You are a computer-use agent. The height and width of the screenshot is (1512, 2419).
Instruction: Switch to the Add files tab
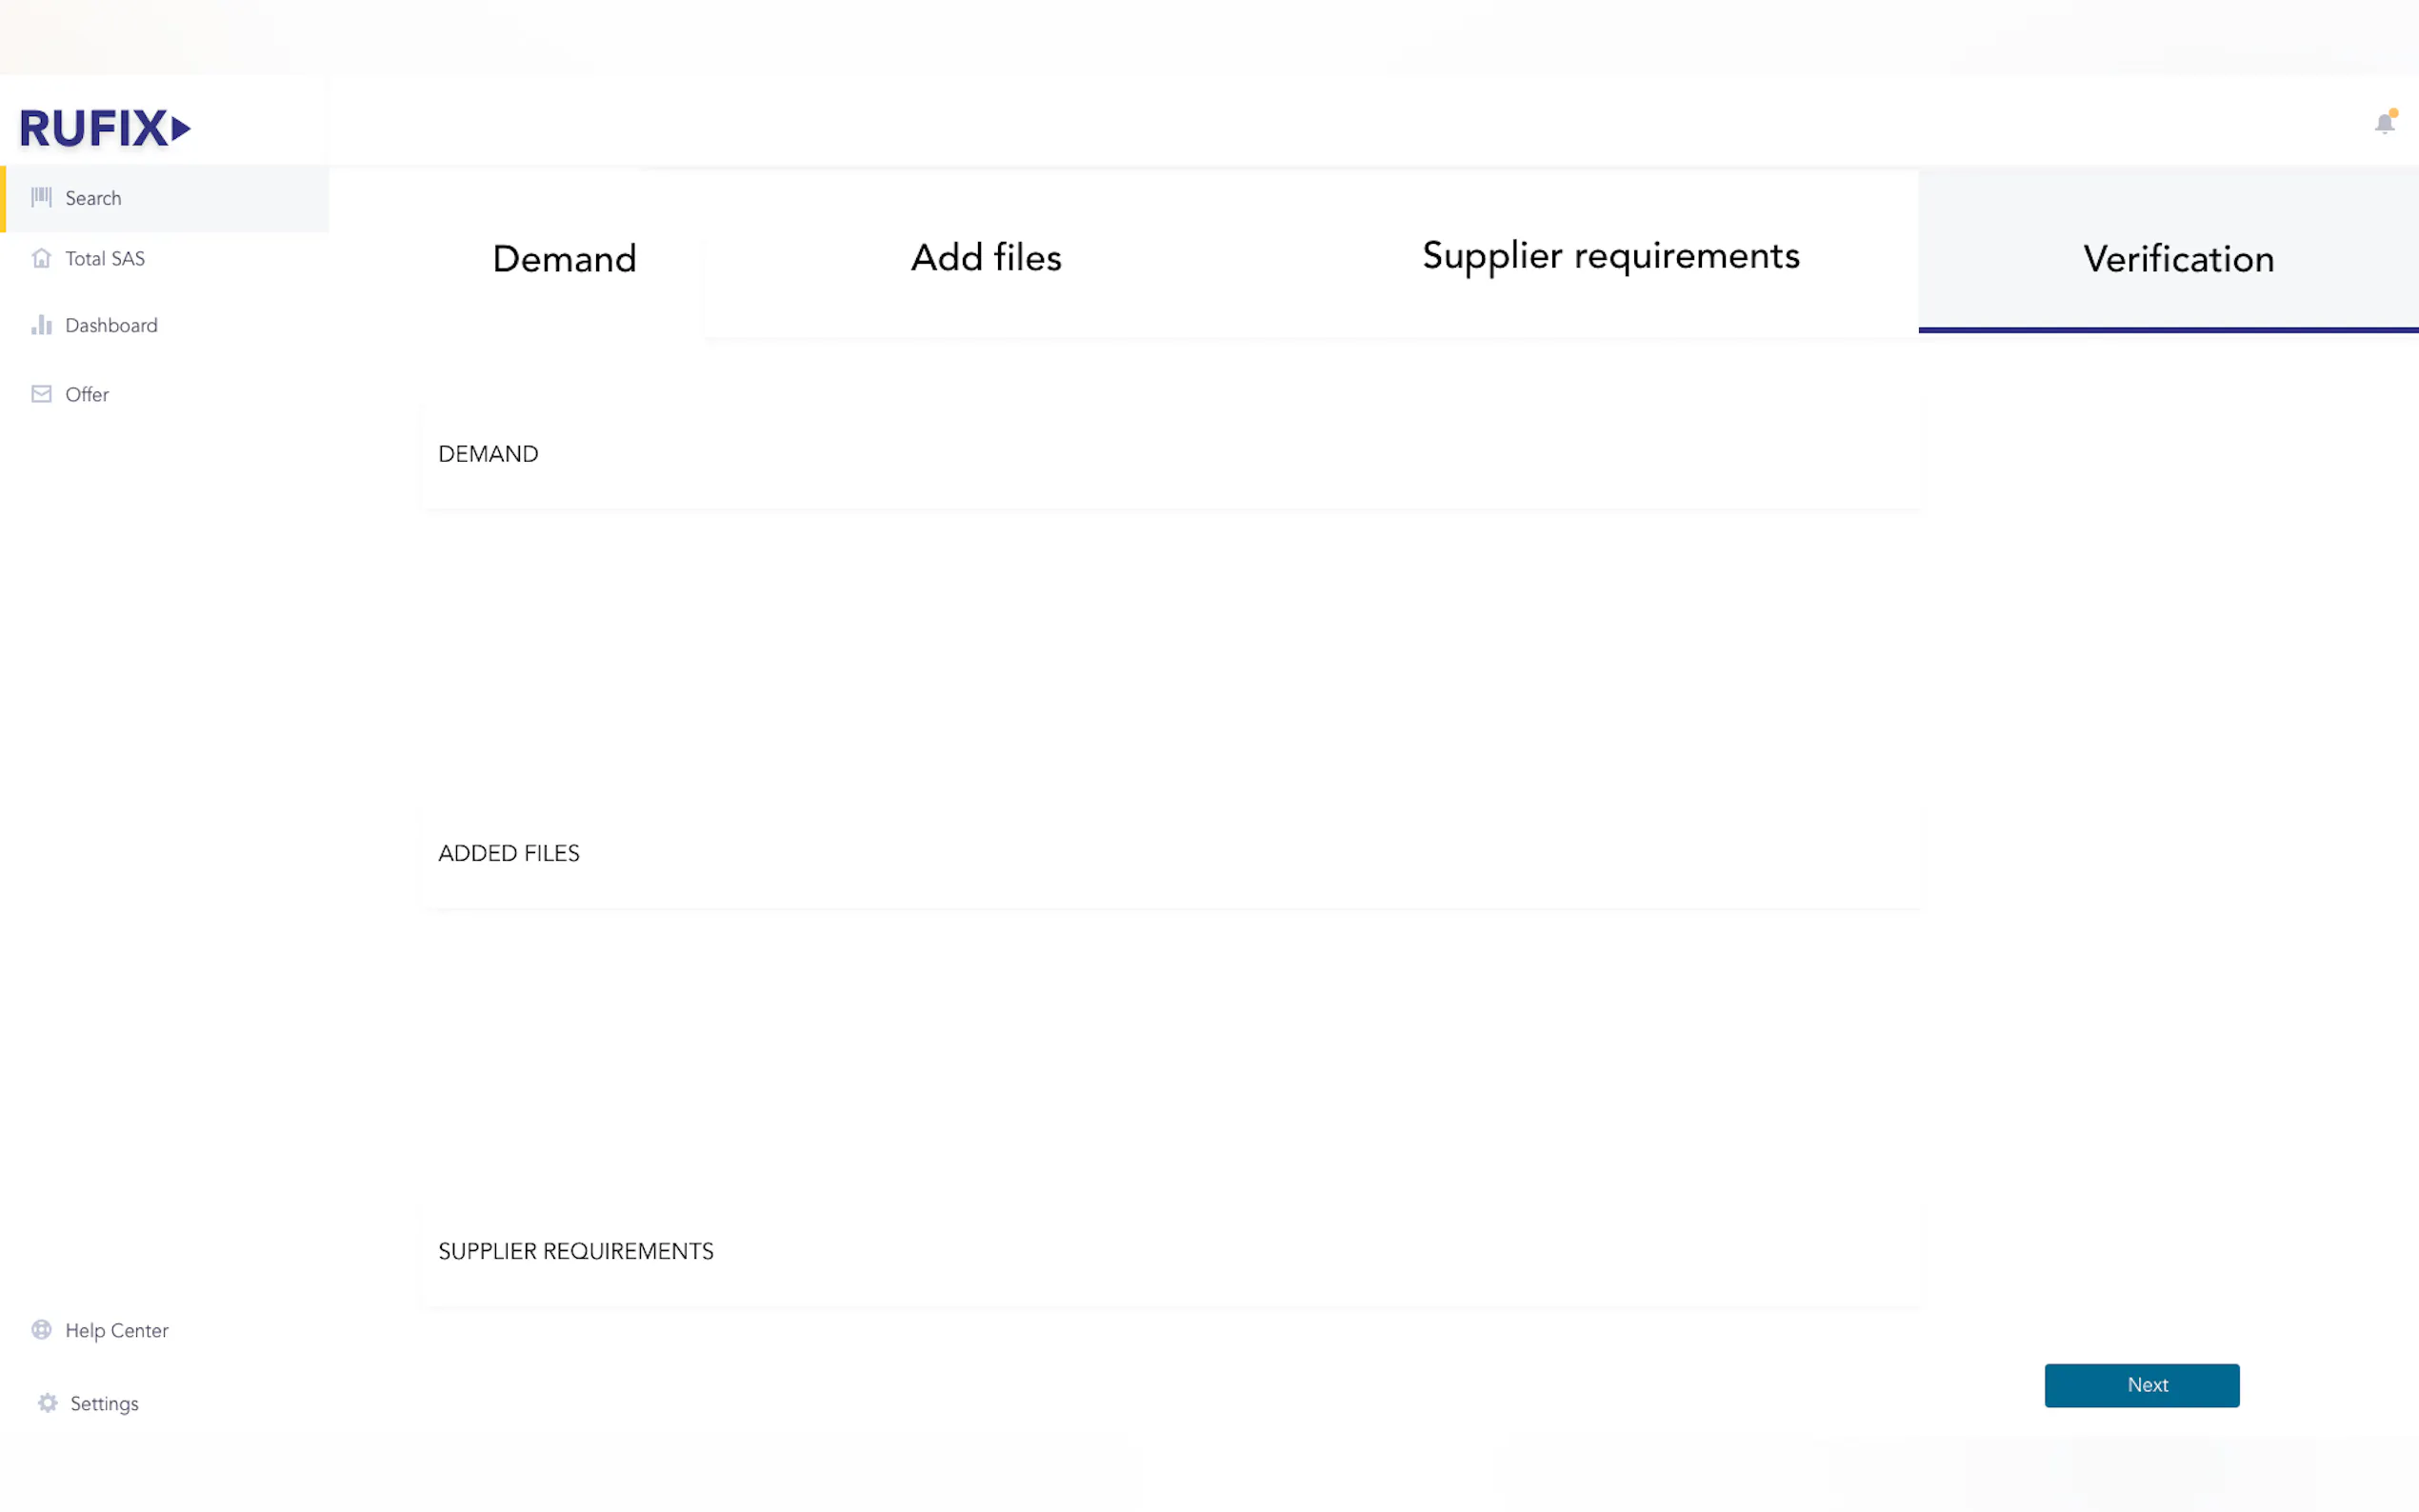986,258
